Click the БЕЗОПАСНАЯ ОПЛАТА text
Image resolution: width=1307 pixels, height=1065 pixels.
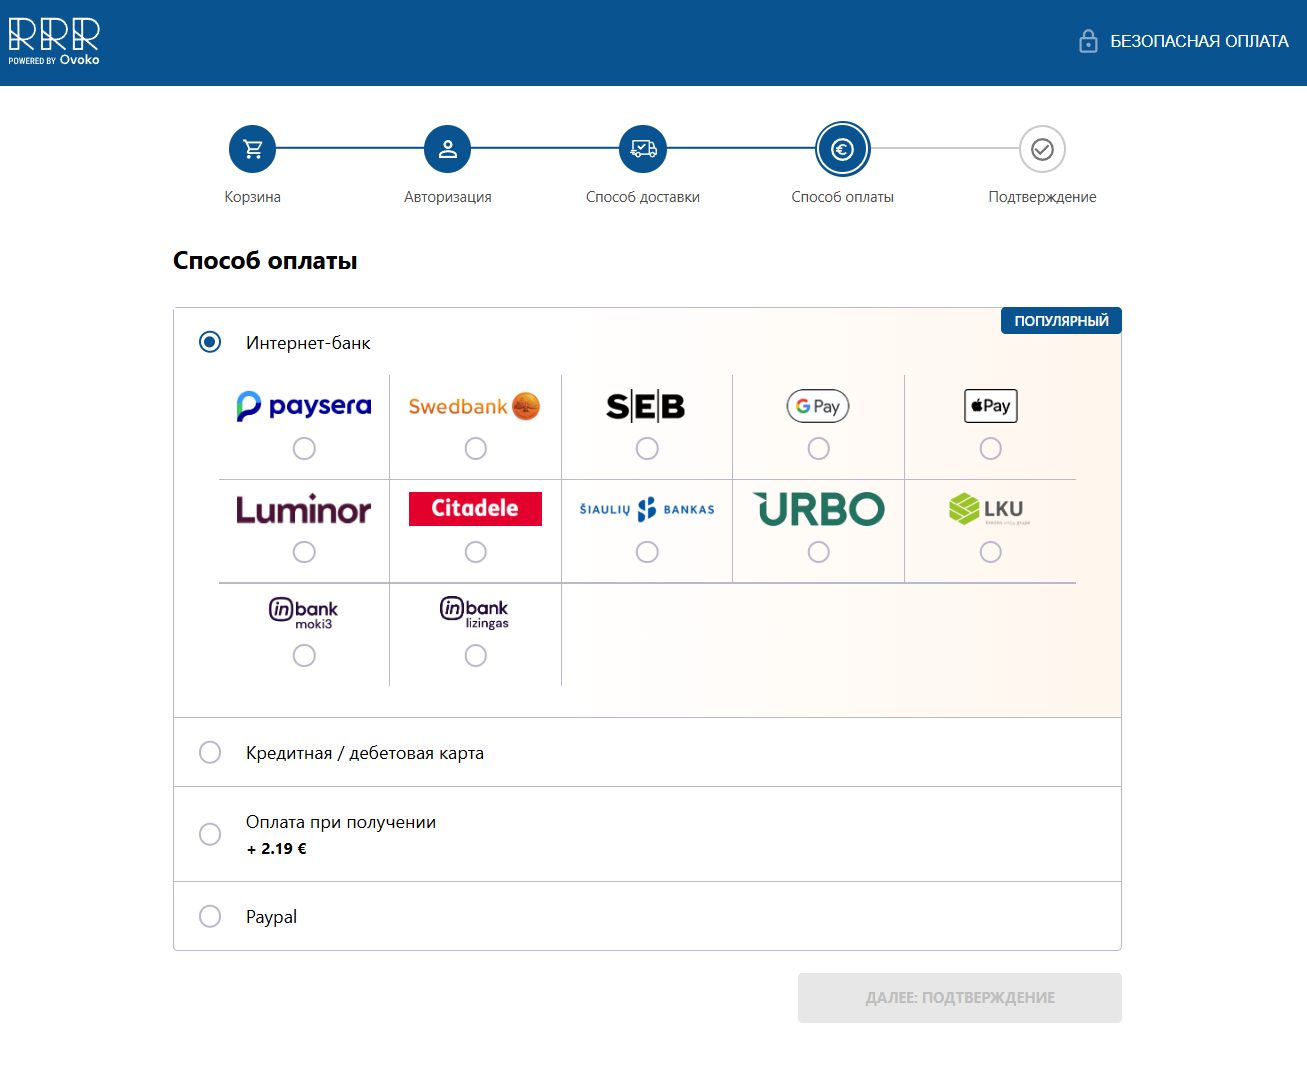[1199, 41]
